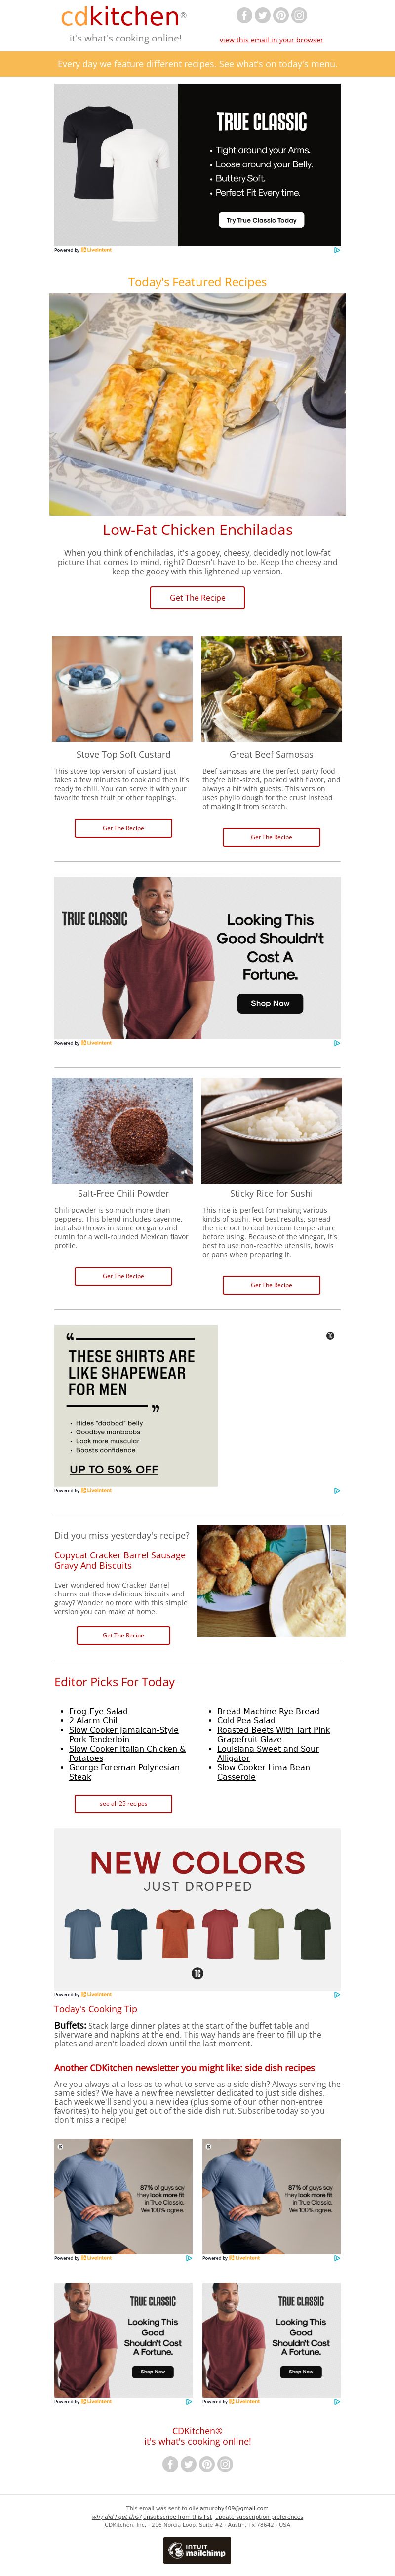Open the Twitter icon in the email header

[262, 15]
